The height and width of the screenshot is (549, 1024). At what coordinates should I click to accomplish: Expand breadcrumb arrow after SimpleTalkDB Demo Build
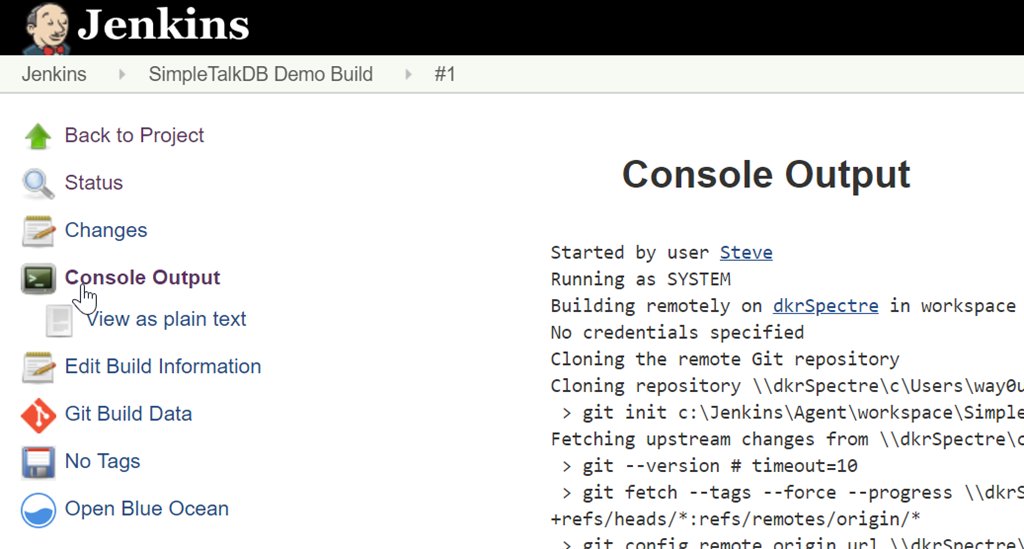click(408, 75)
